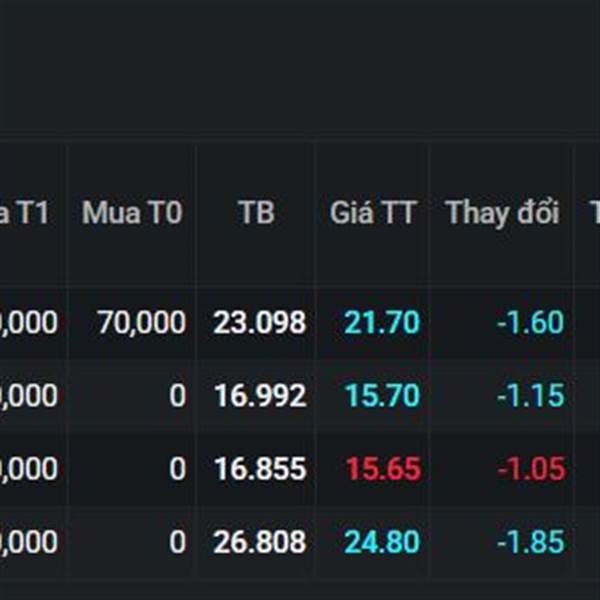Screen dimensions: 600x600
Task: Click the TB value 23.098
Action: click(x=259, y=322)
